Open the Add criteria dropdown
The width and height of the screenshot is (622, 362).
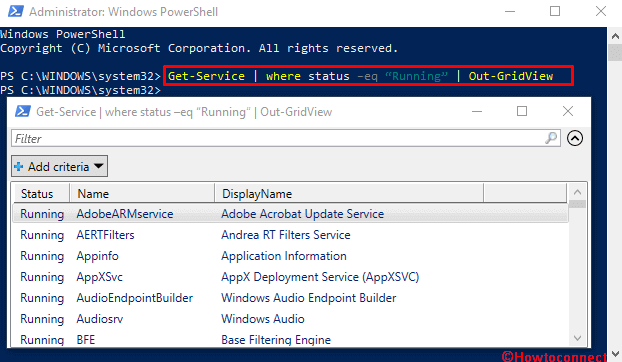60,166
